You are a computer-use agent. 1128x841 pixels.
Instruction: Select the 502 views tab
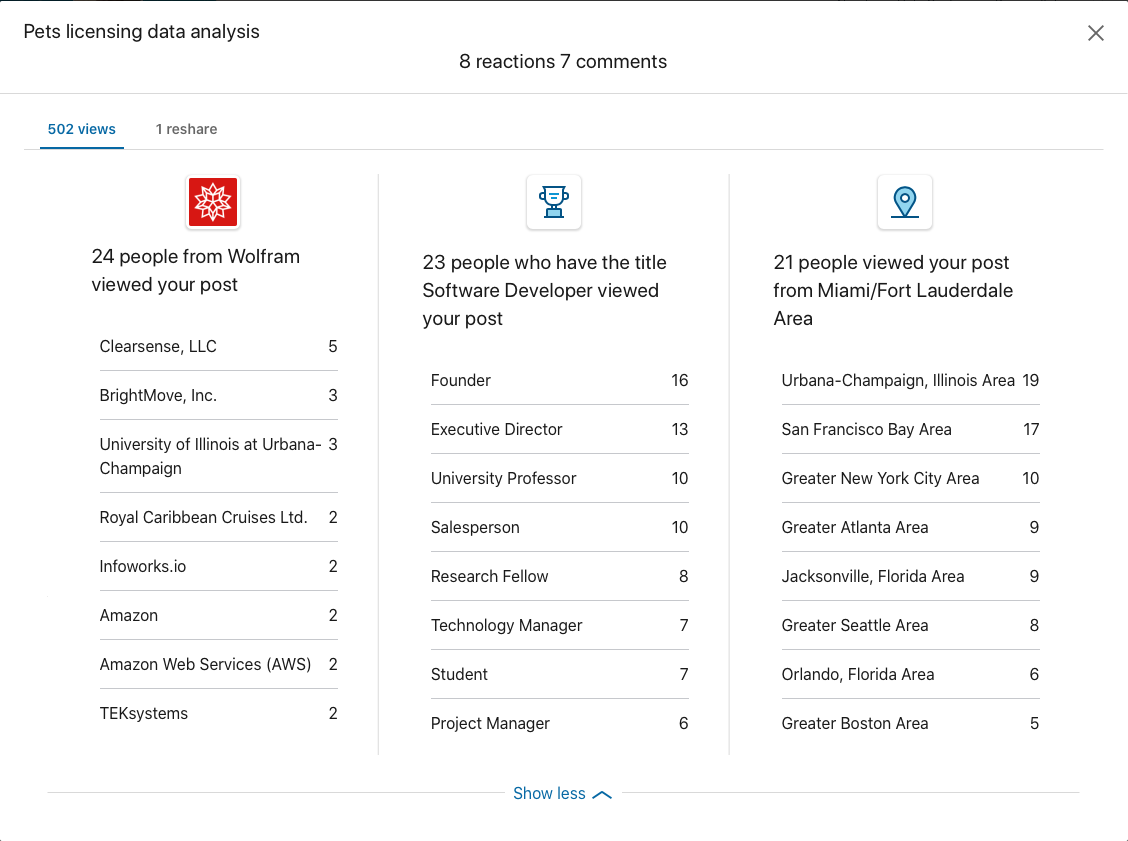point(81,129)
